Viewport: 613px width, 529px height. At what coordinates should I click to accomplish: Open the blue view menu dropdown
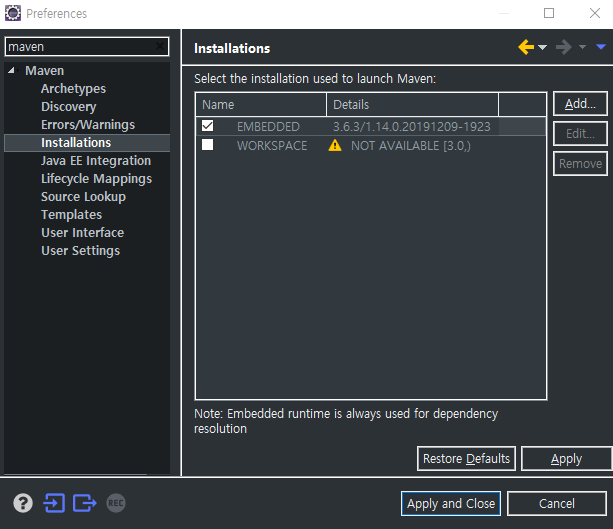click(601, 47)
